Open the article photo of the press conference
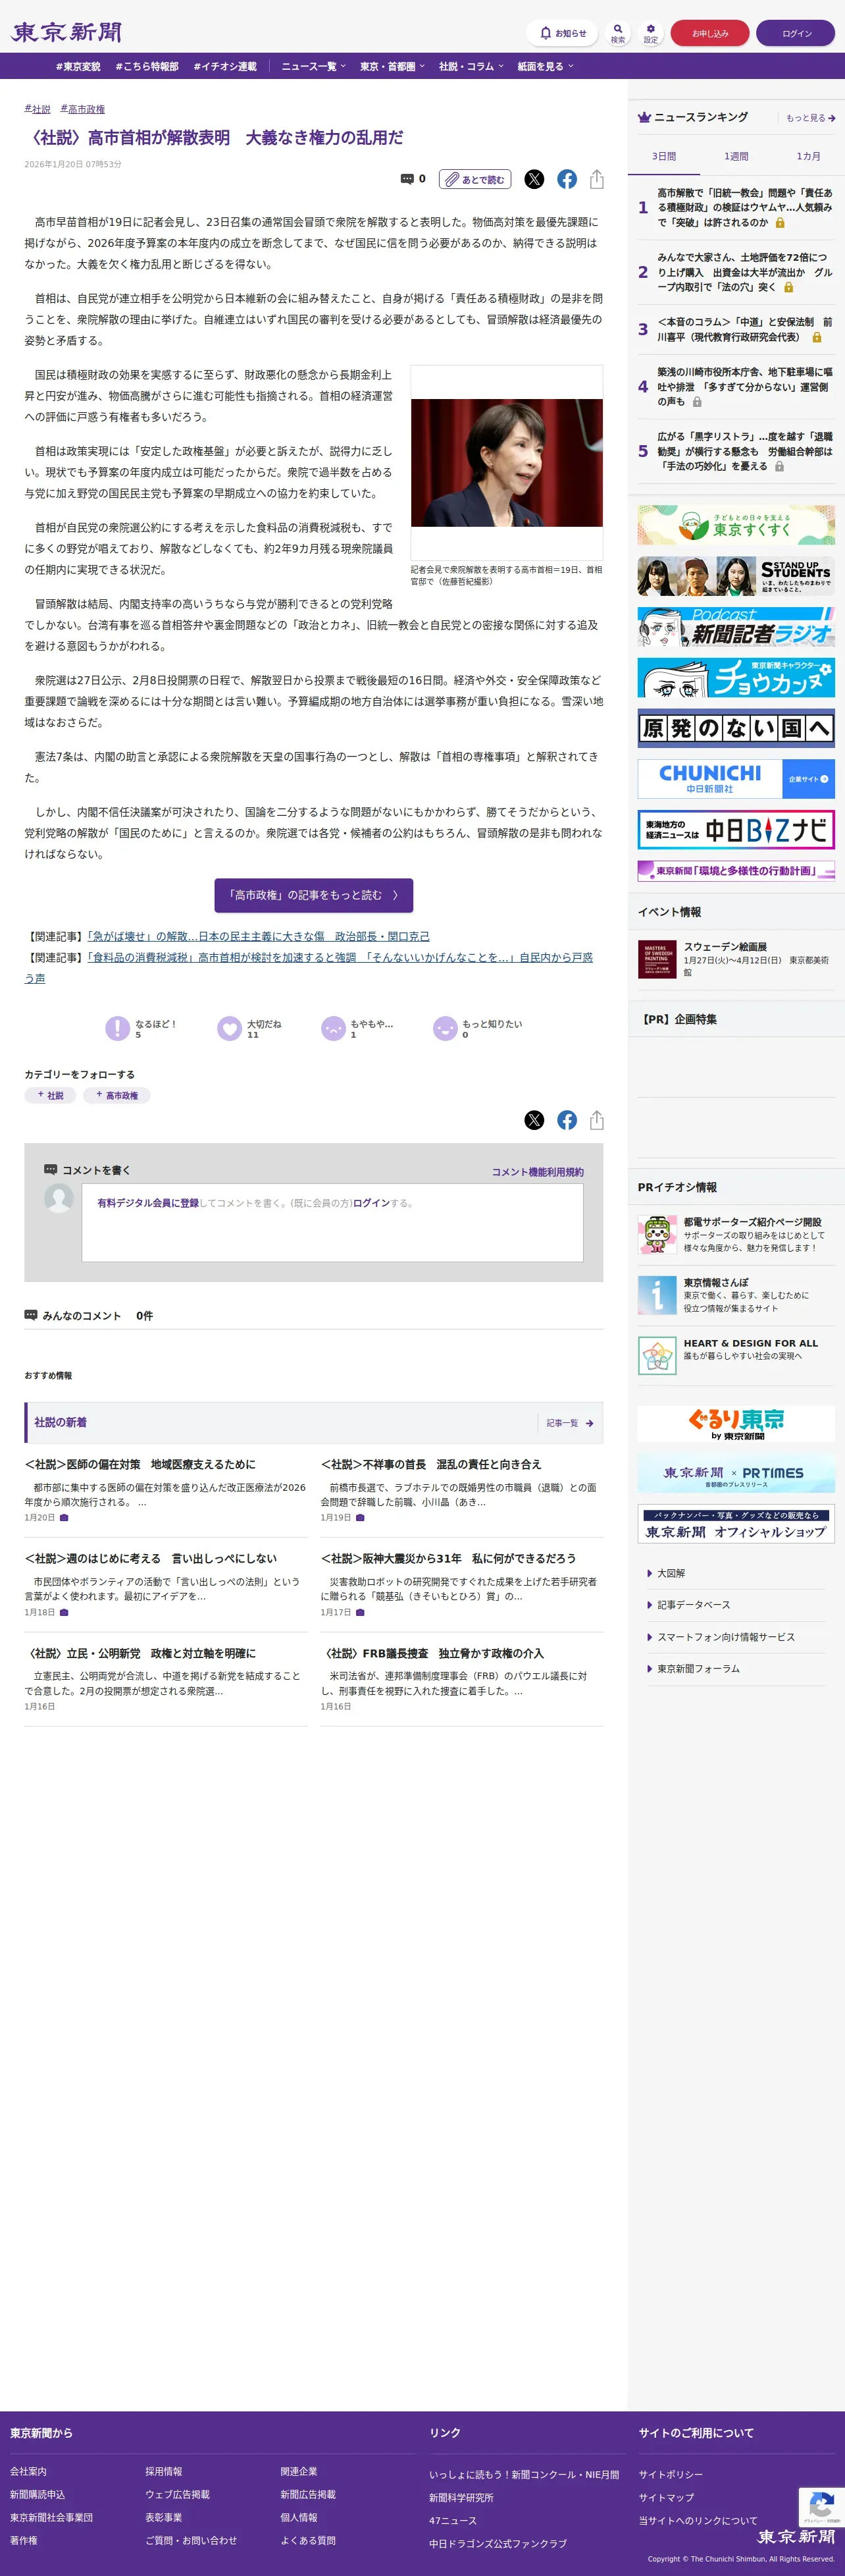845x2576 pixels. [507, 463]
